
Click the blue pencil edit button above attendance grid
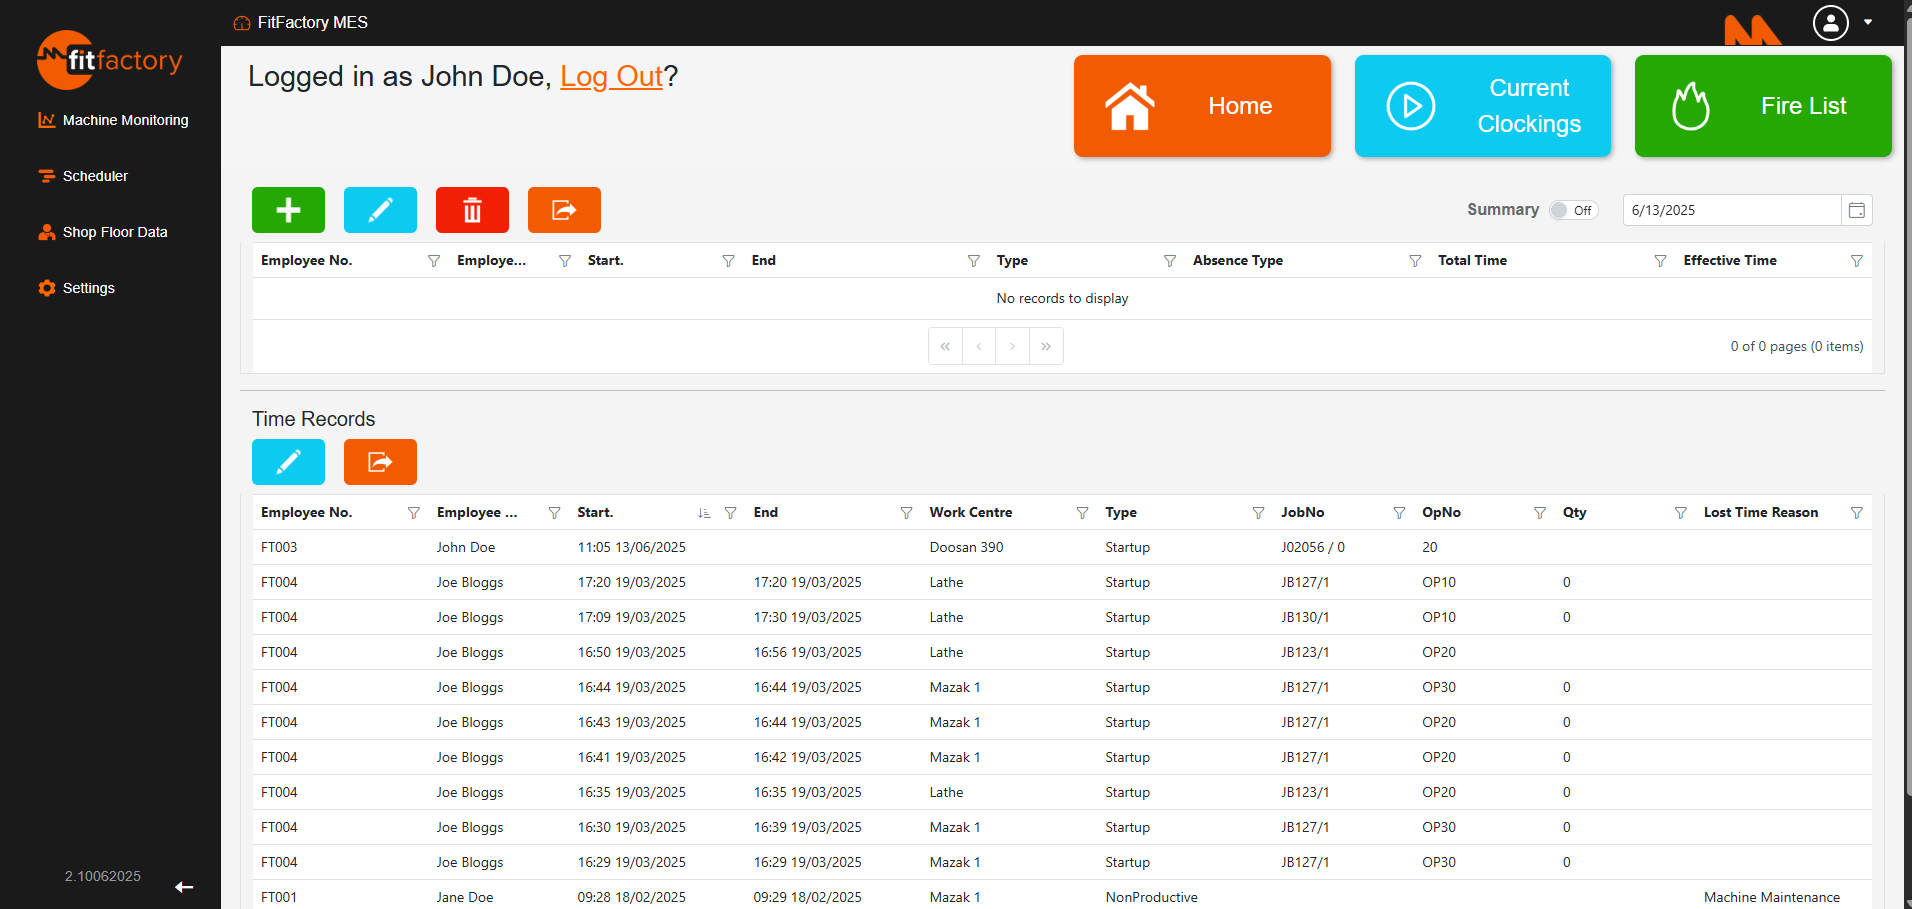380,210
